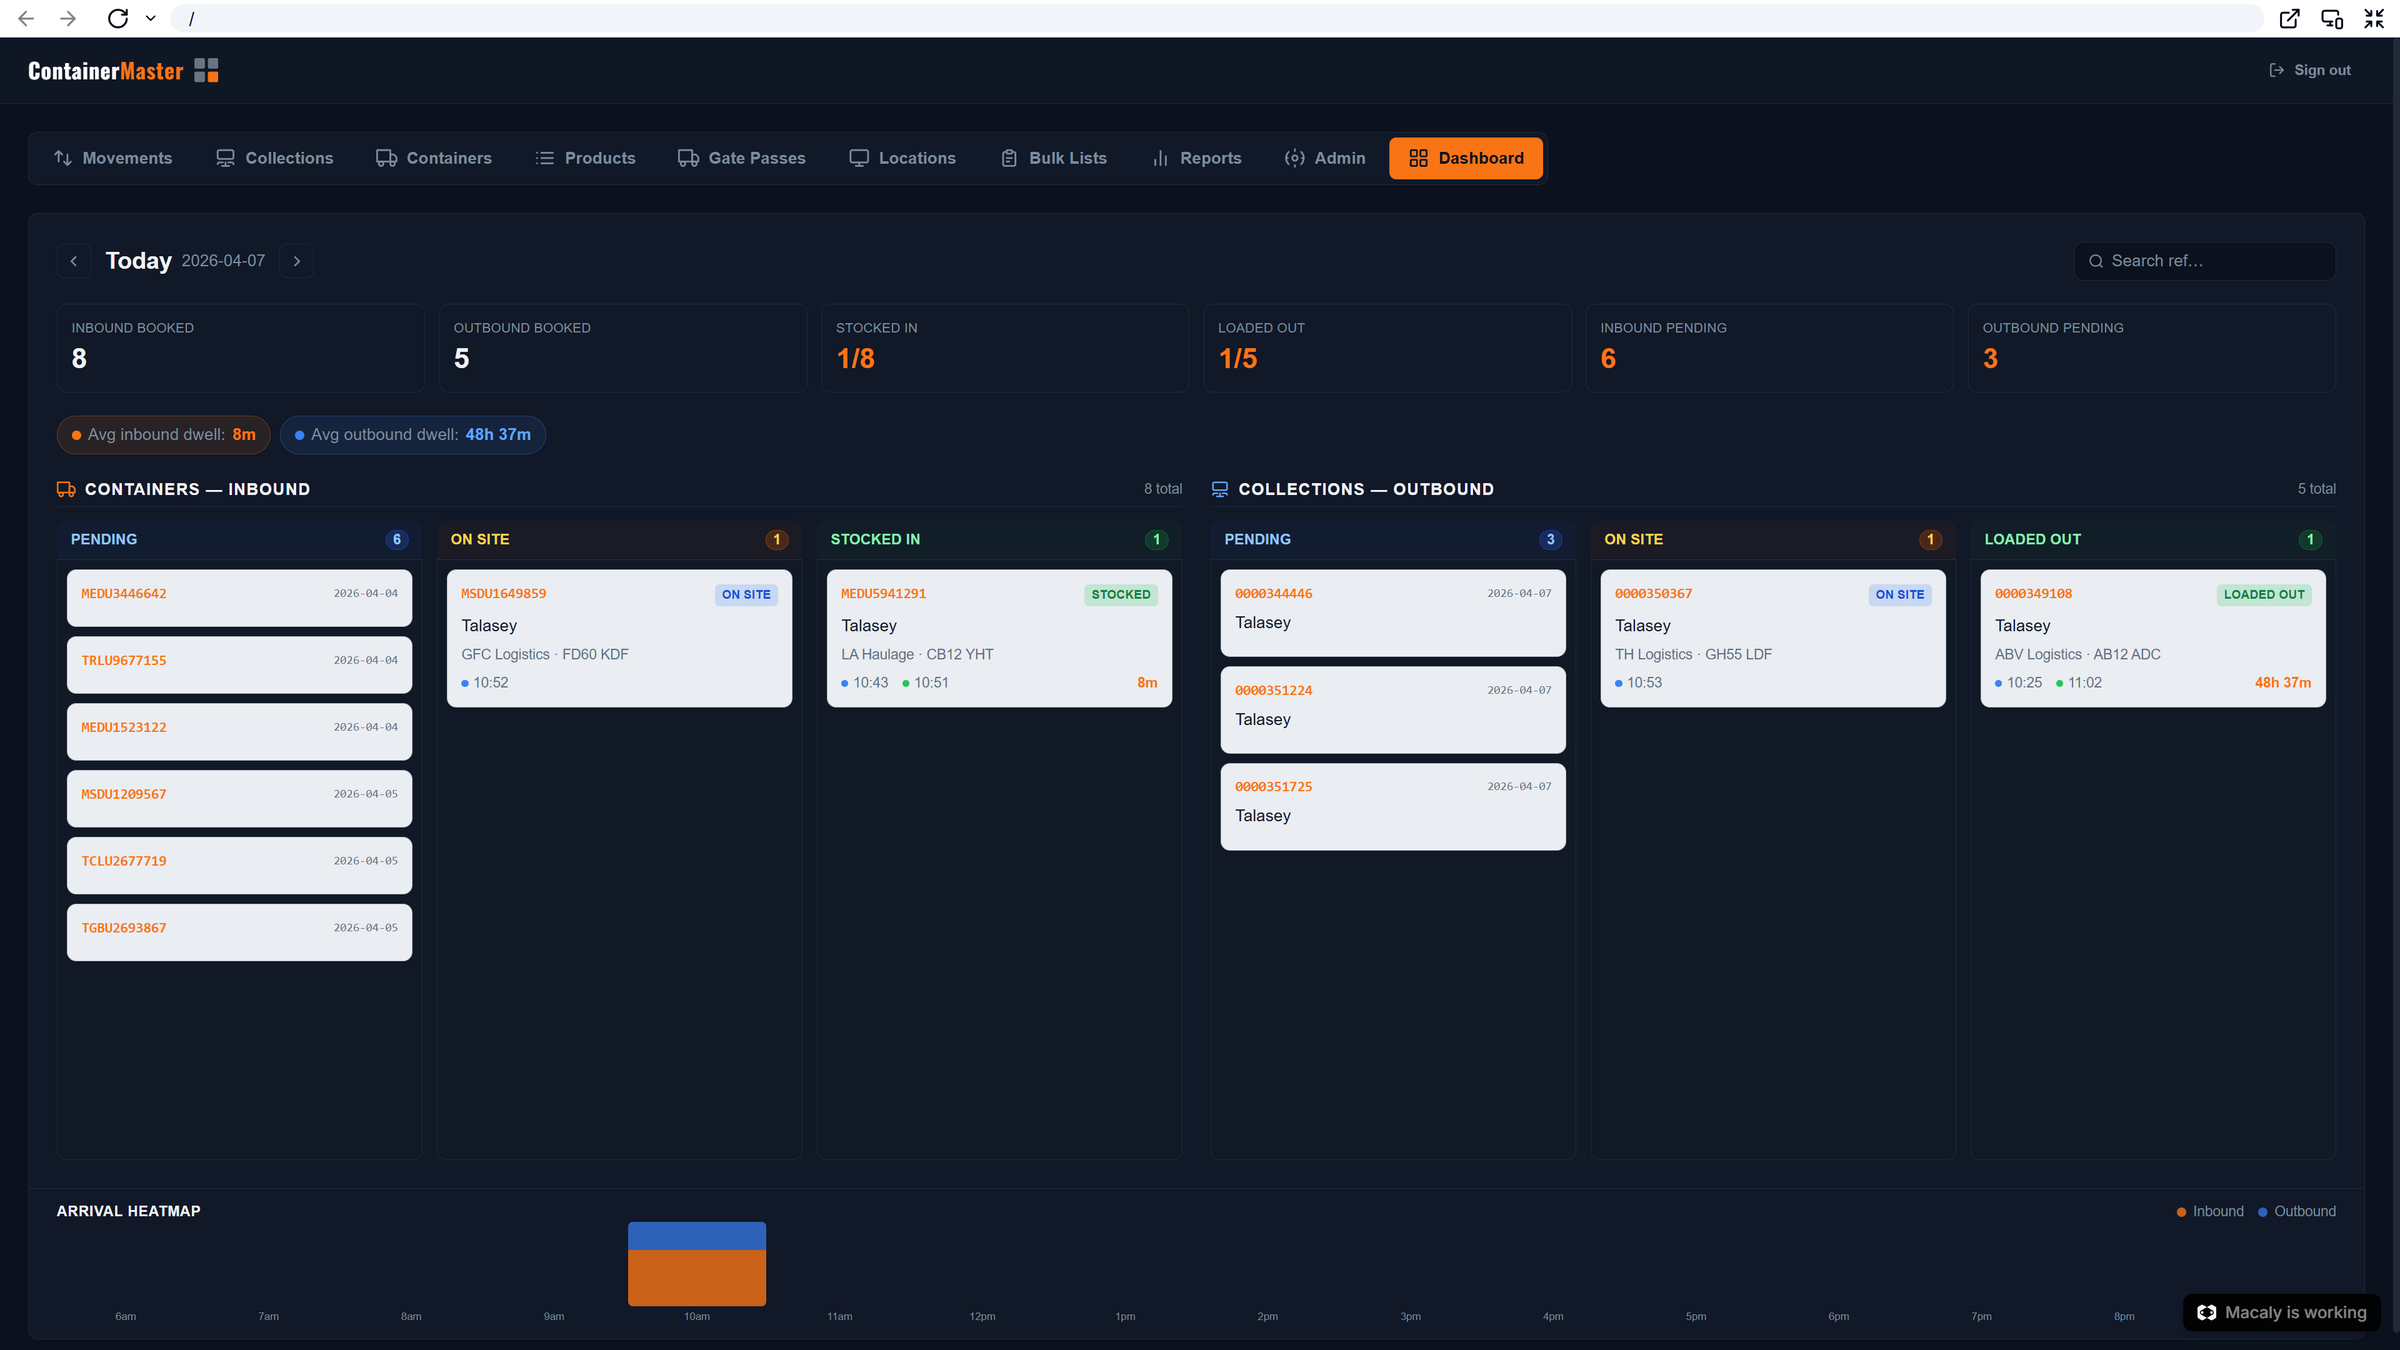Advance to the next day with the right chevron

(297, 261)
